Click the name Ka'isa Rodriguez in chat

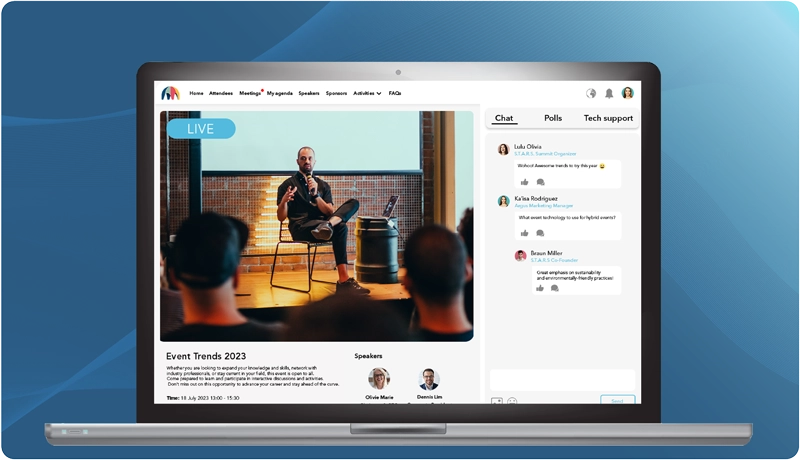536,198
